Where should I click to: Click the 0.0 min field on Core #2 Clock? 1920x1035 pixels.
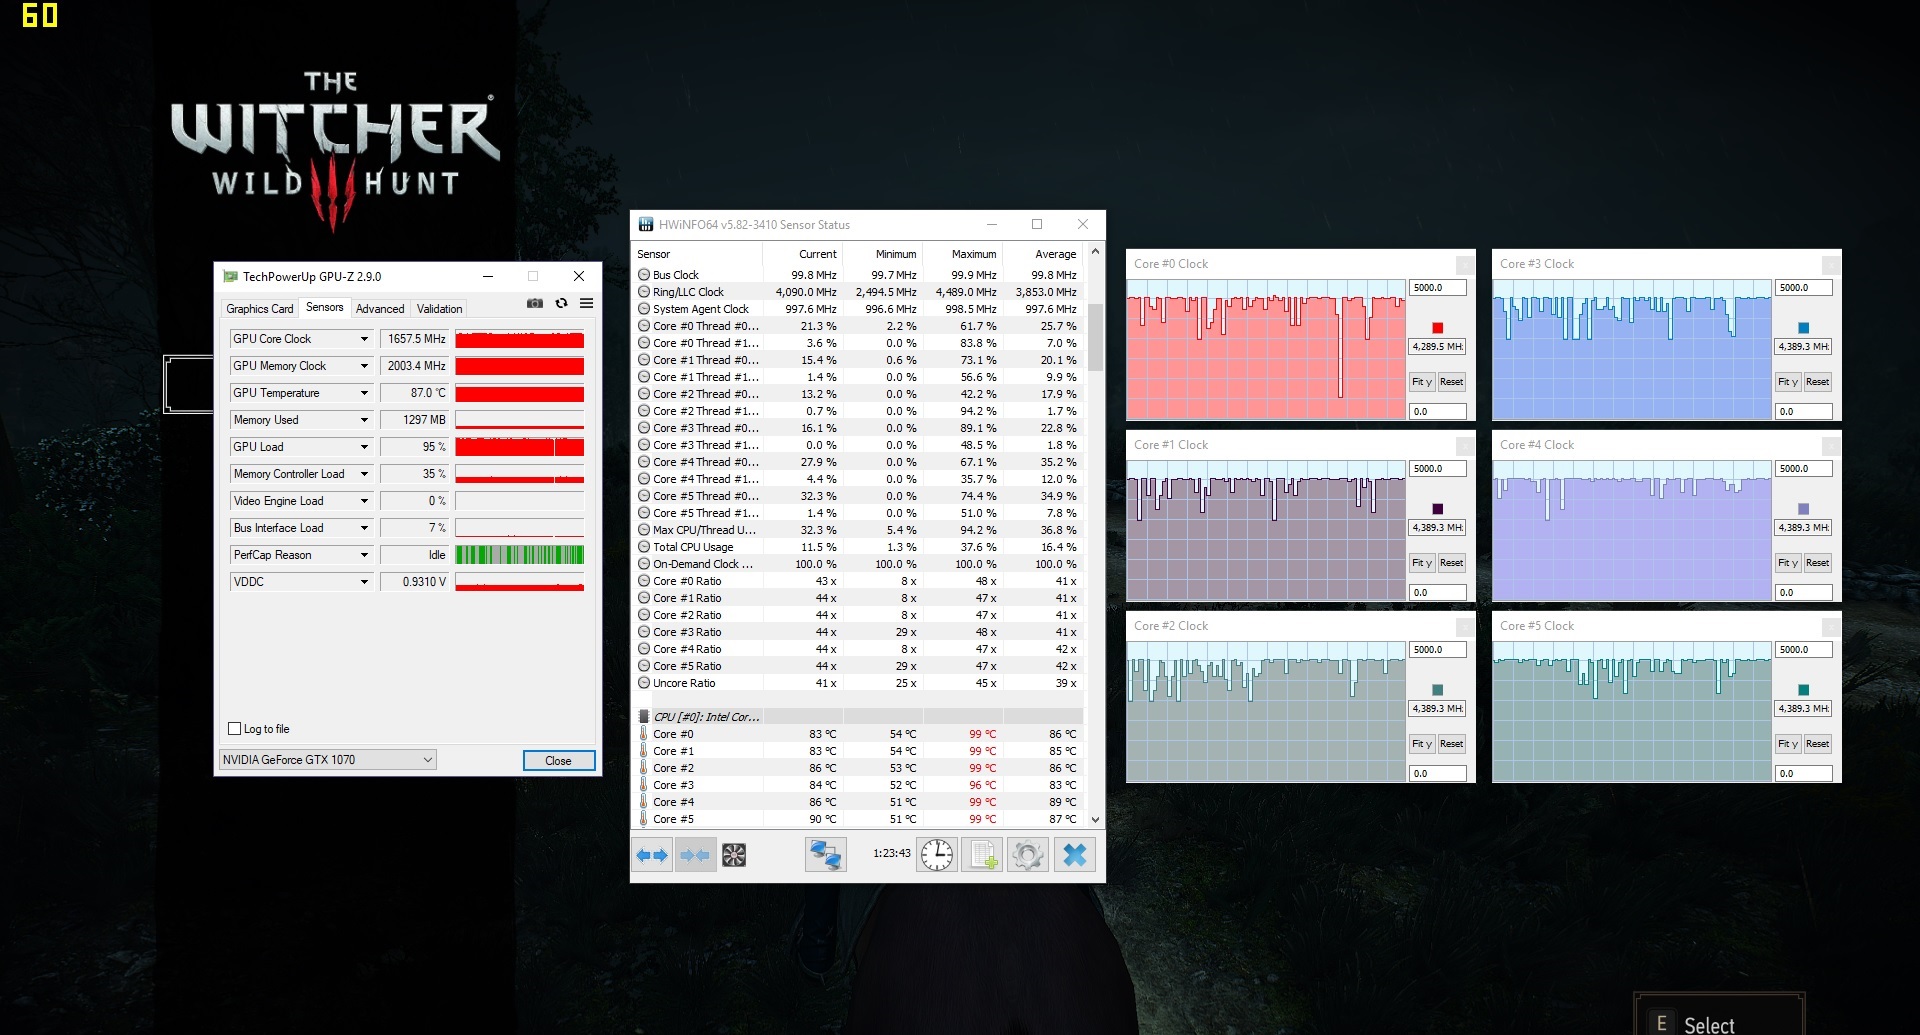pos(1438,774)
